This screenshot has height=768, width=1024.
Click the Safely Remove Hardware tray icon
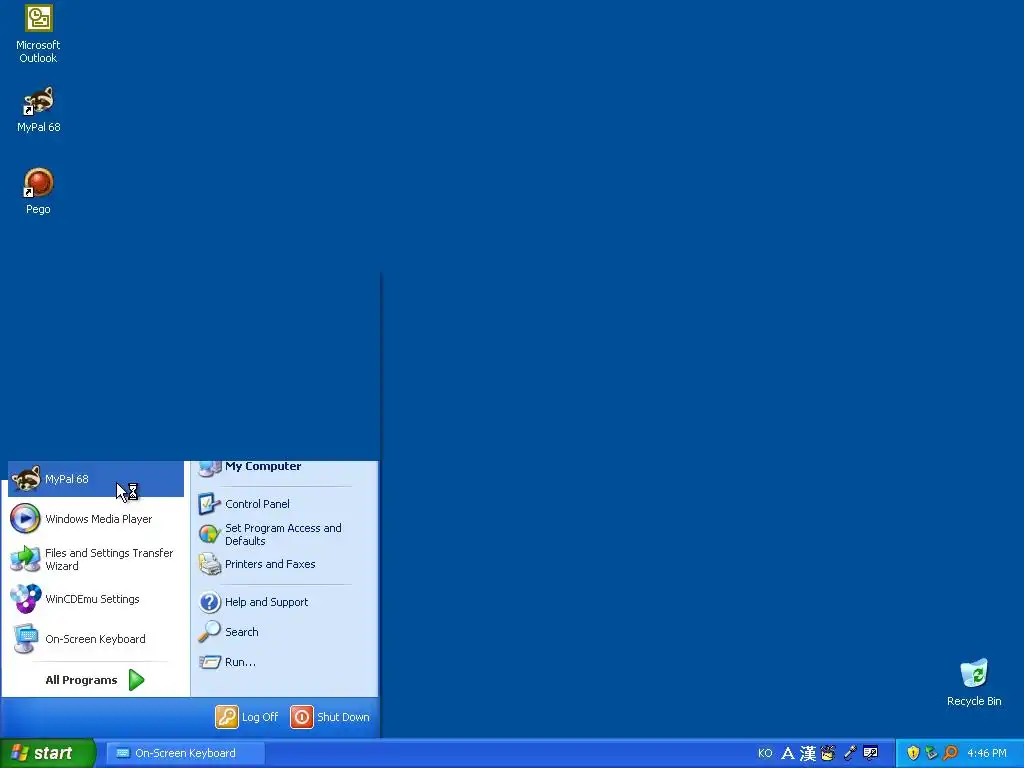coord(931,753)
